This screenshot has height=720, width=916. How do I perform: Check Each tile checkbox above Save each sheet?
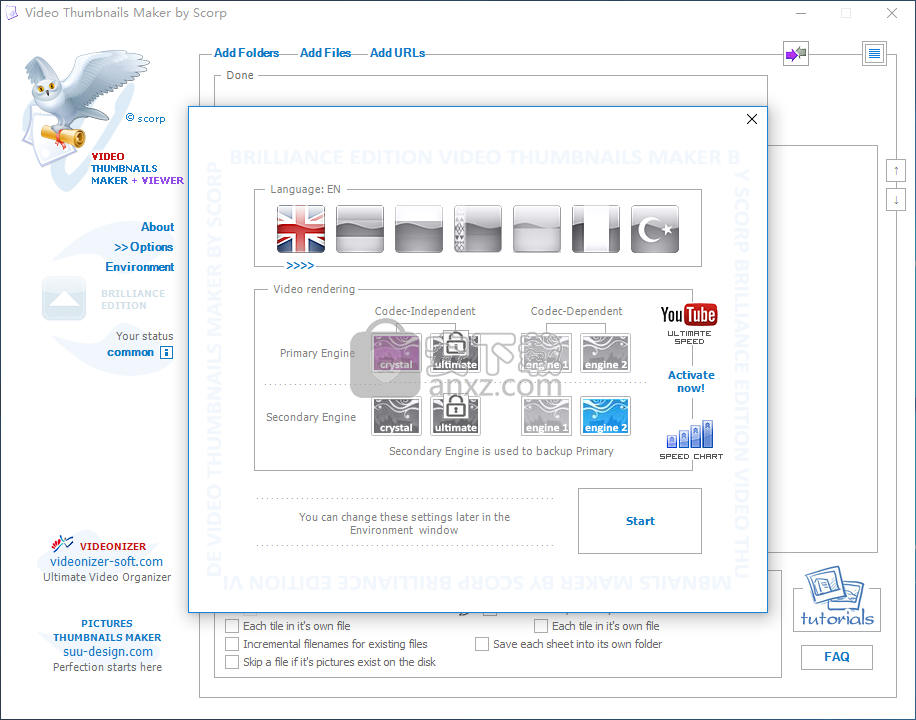pyautogui.click(x=541, y=626)
